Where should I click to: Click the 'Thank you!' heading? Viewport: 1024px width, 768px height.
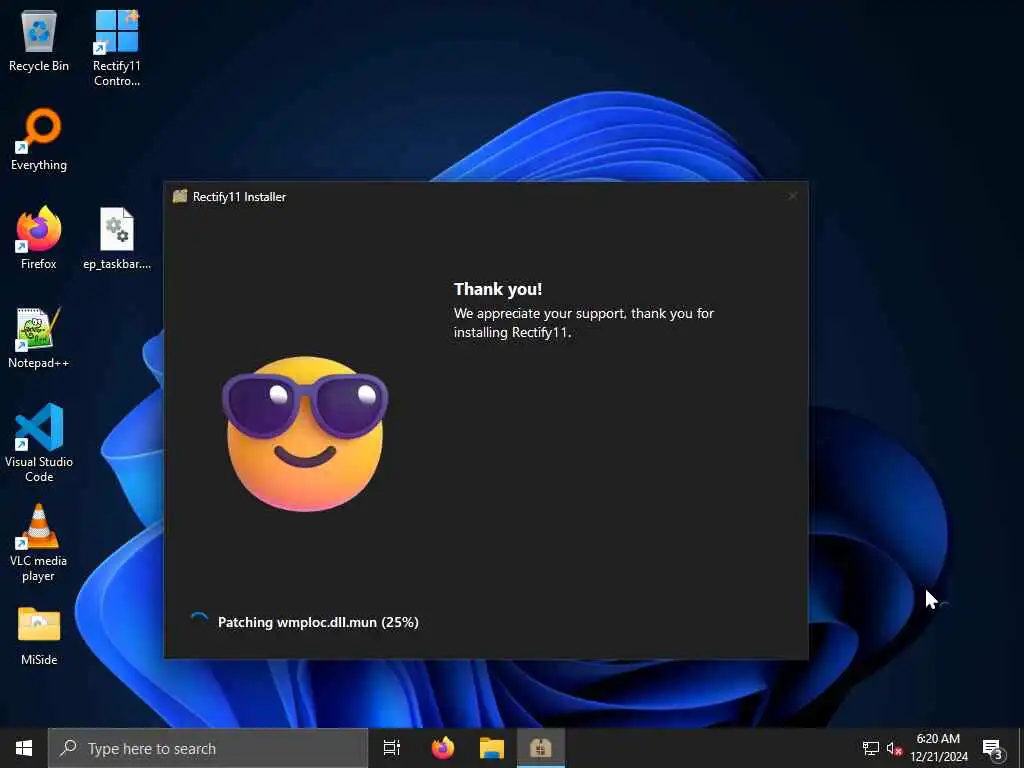(x=498, y=289)
